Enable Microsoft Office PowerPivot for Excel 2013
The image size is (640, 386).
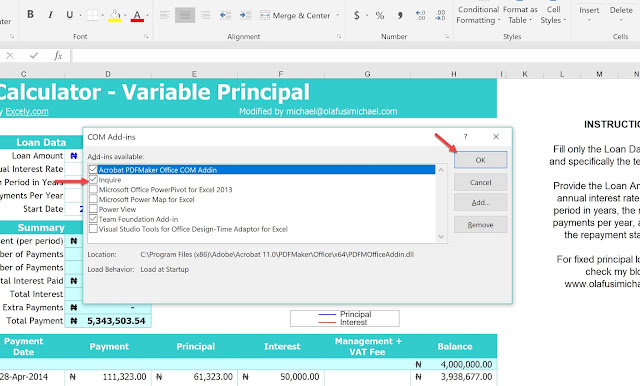point(93,189)
